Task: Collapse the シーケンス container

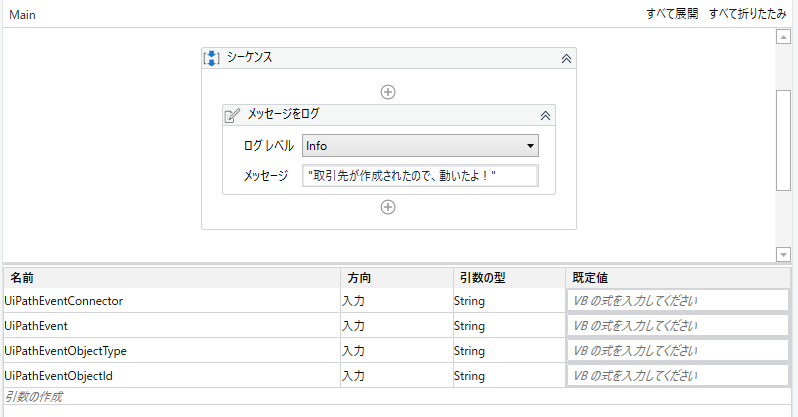Action: coord(566,59)
